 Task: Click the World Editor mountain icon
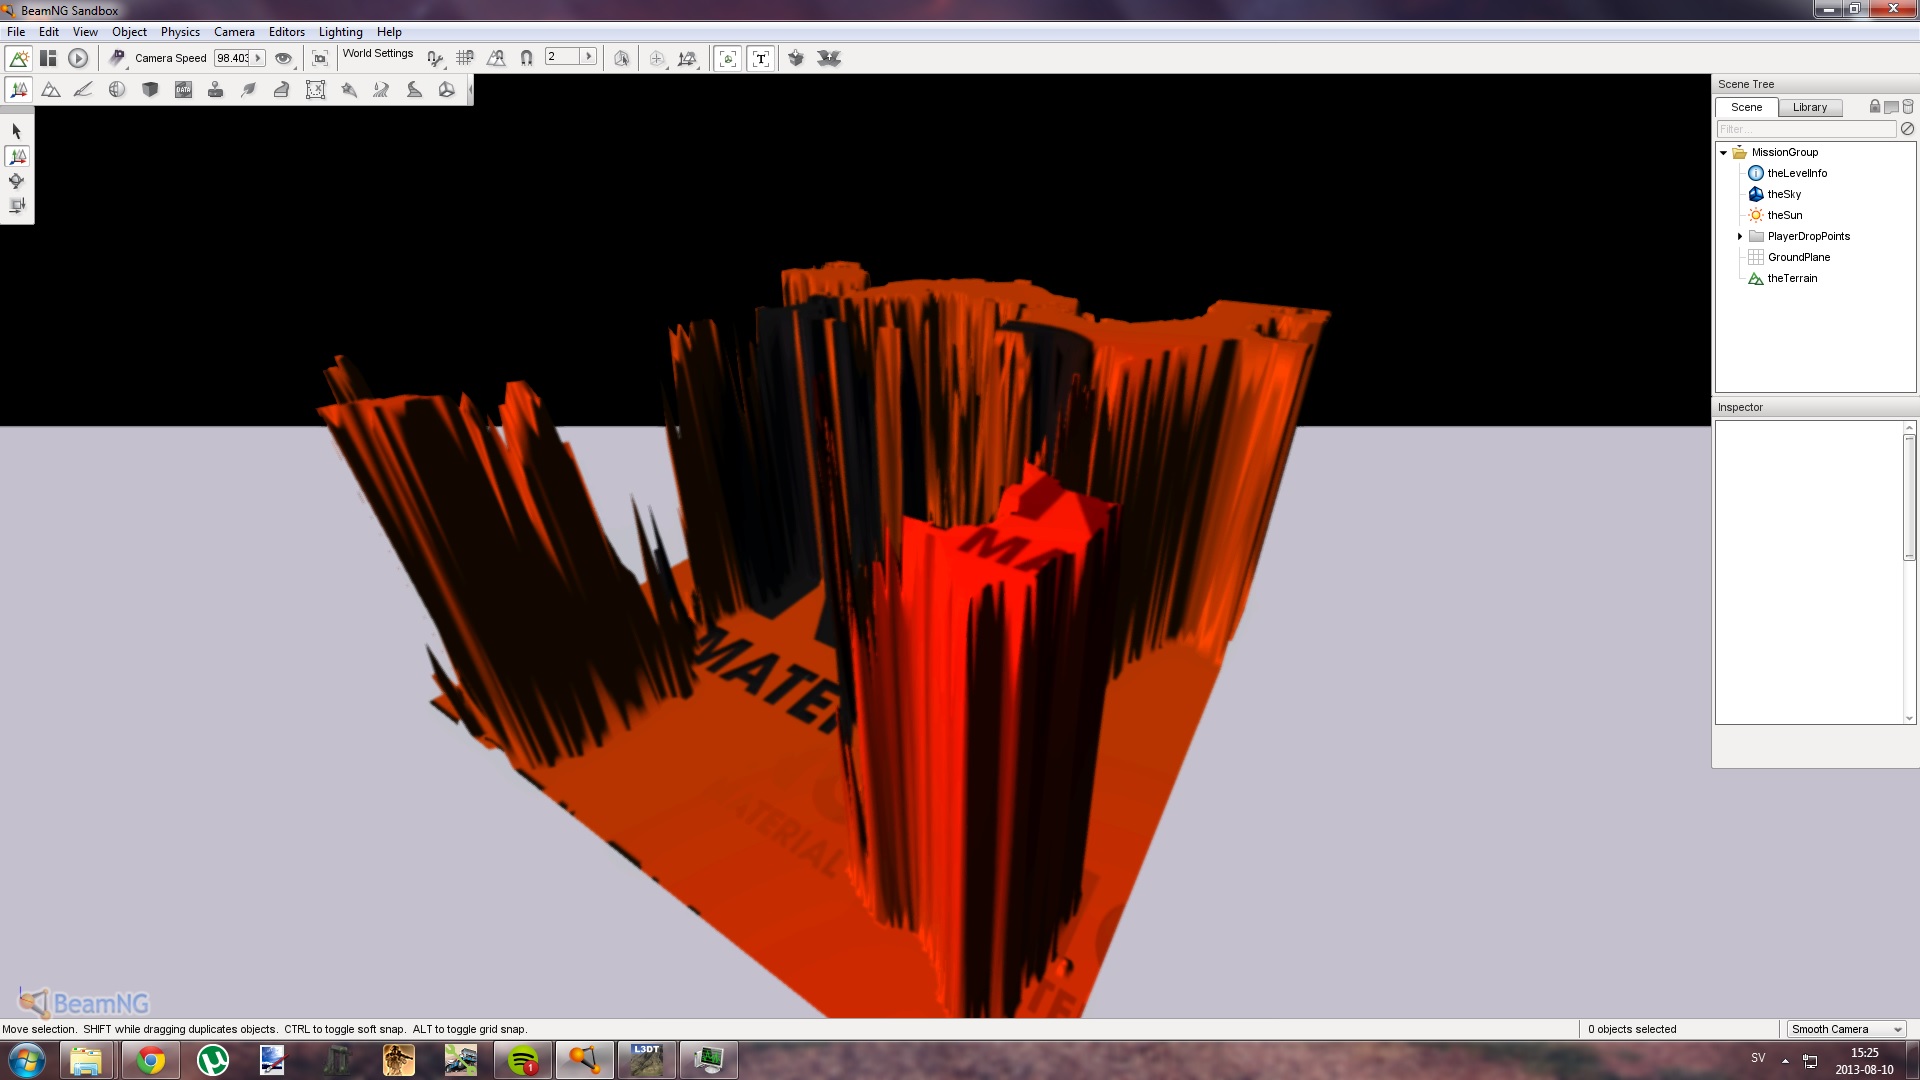tap(19, 58)
